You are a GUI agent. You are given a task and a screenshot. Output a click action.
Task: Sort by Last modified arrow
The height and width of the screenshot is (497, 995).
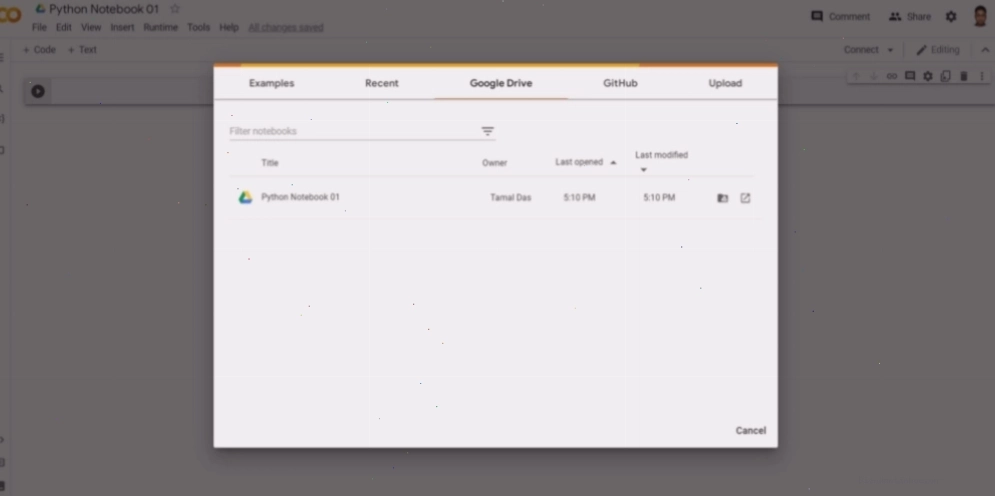coord(643,169)
